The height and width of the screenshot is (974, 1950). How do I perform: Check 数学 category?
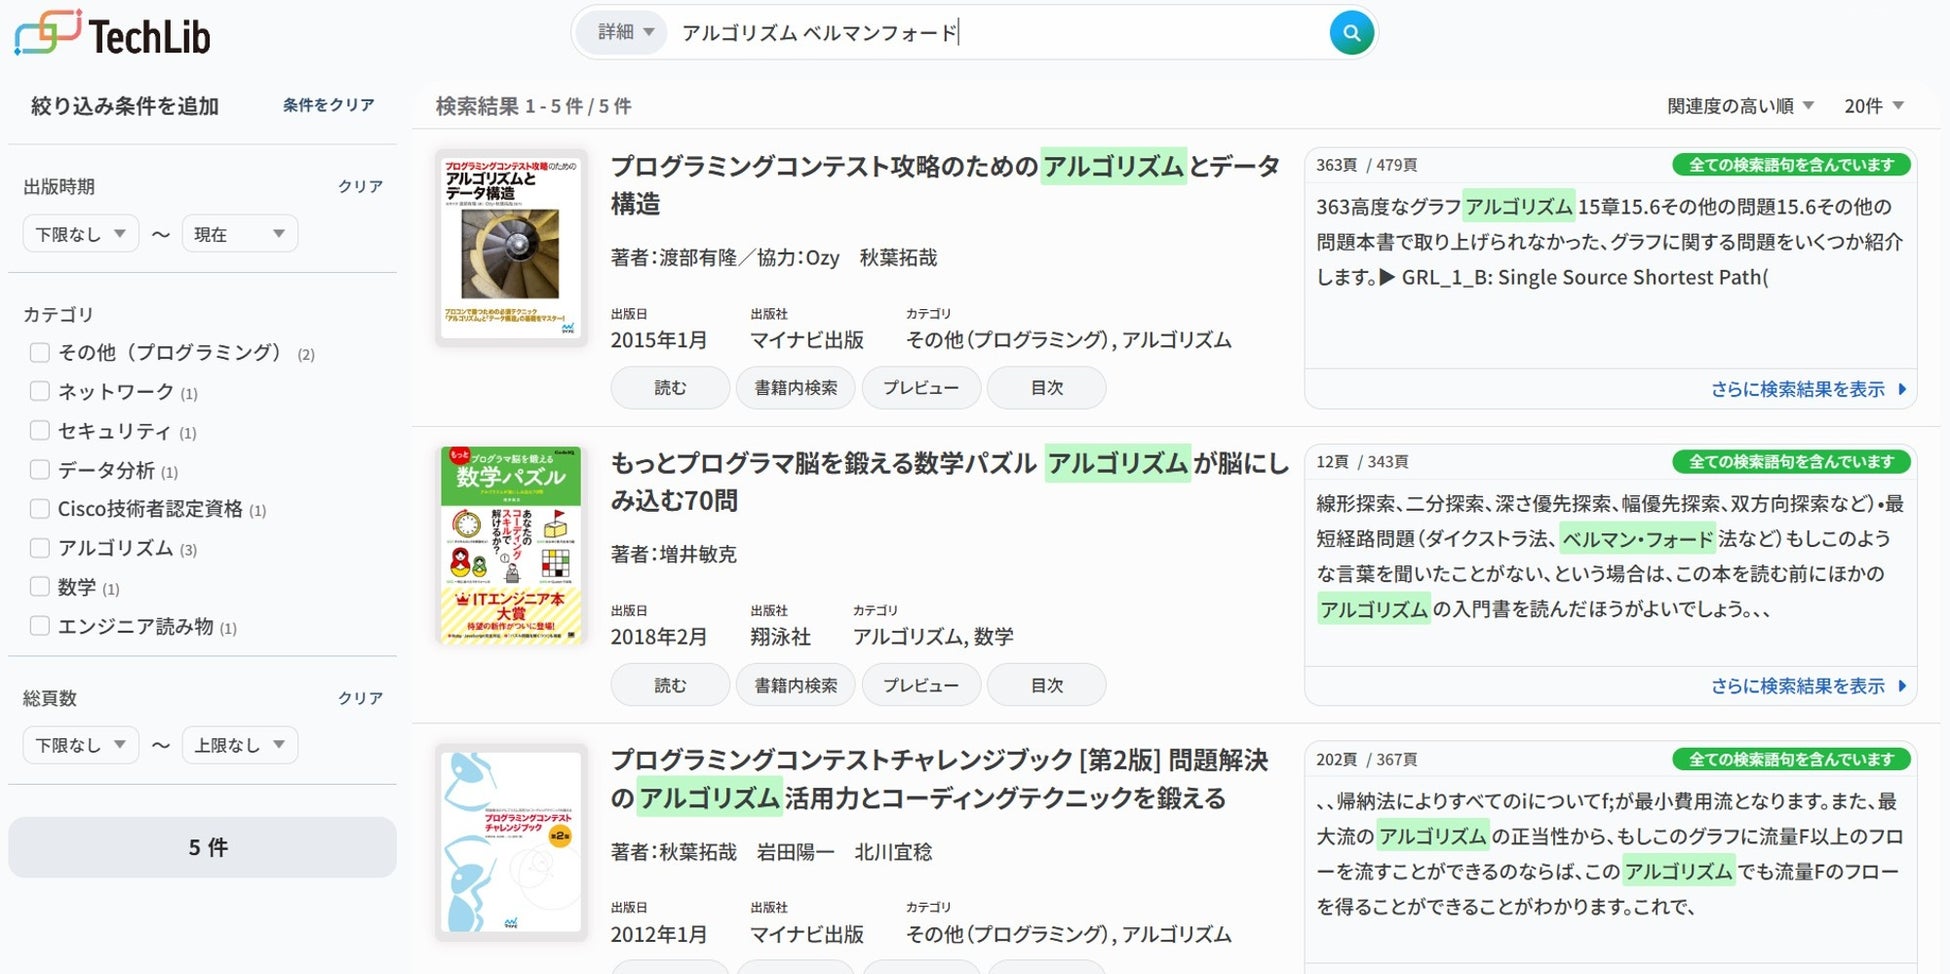click(40, 586)
